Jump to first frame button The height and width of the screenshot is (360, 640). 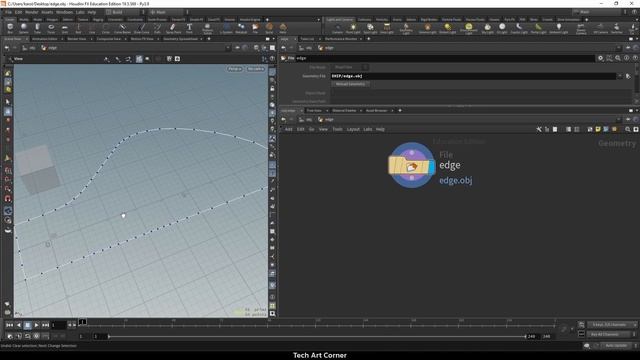pyautogui.click(x=9, y=325)
